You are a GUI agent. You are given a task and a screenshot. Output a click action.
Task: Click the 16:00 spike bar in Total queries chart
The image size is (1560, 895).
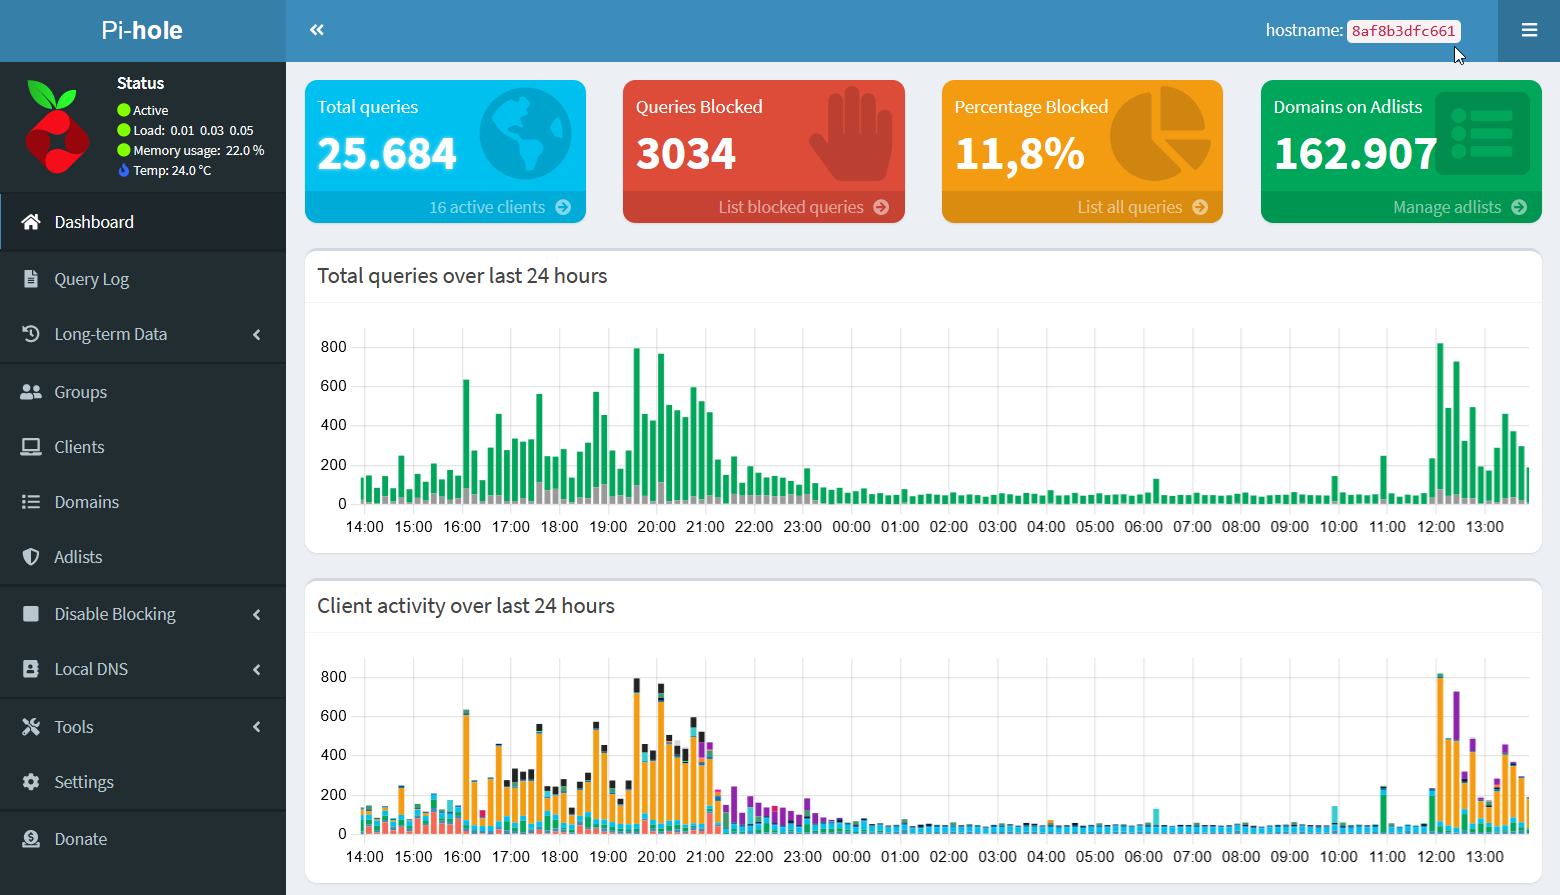[x=466, y=441]
